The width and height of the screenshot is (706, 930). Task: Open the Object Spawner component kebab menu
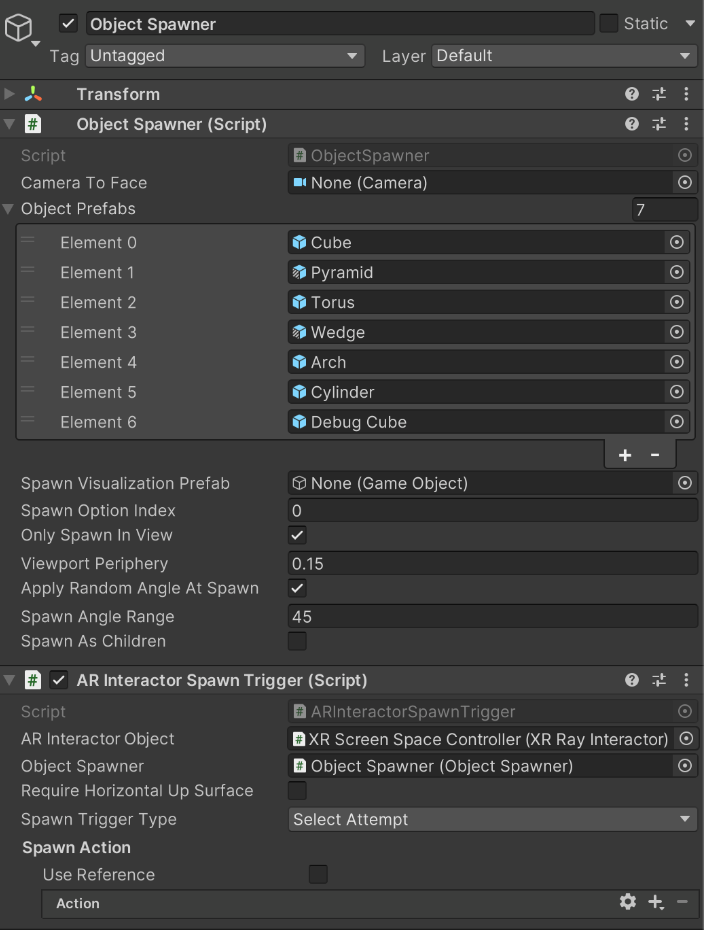pyautogui.click(x=687, y=124)
